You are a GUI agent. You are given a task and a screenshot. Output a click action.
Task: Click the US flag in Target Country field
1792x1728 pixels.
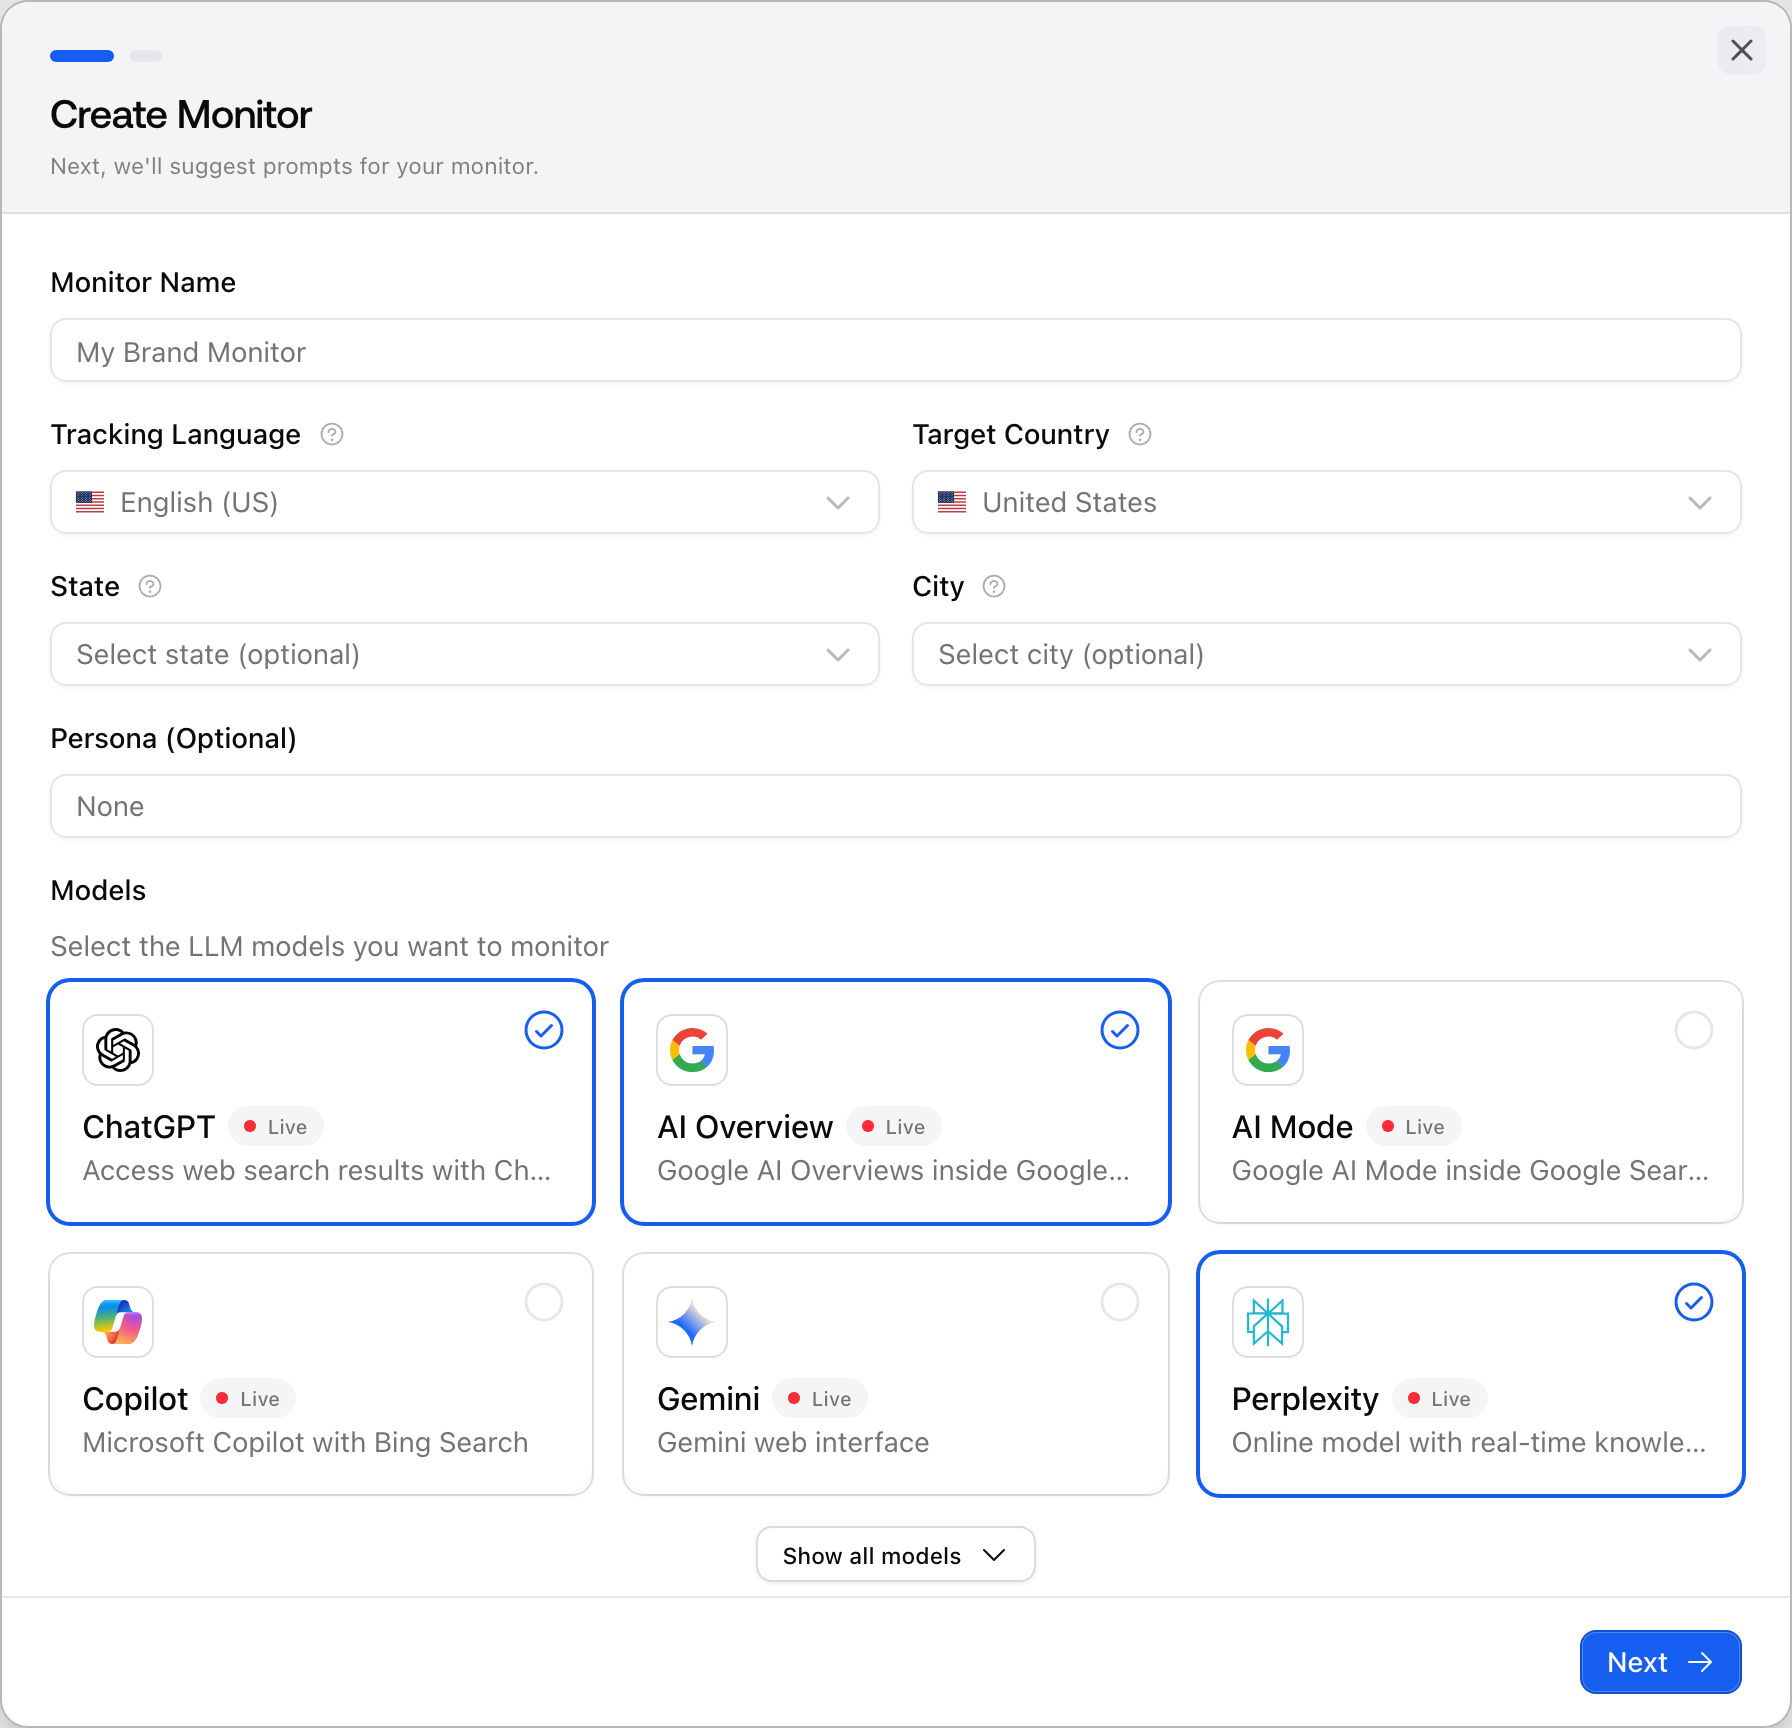[x=952, y=502]
